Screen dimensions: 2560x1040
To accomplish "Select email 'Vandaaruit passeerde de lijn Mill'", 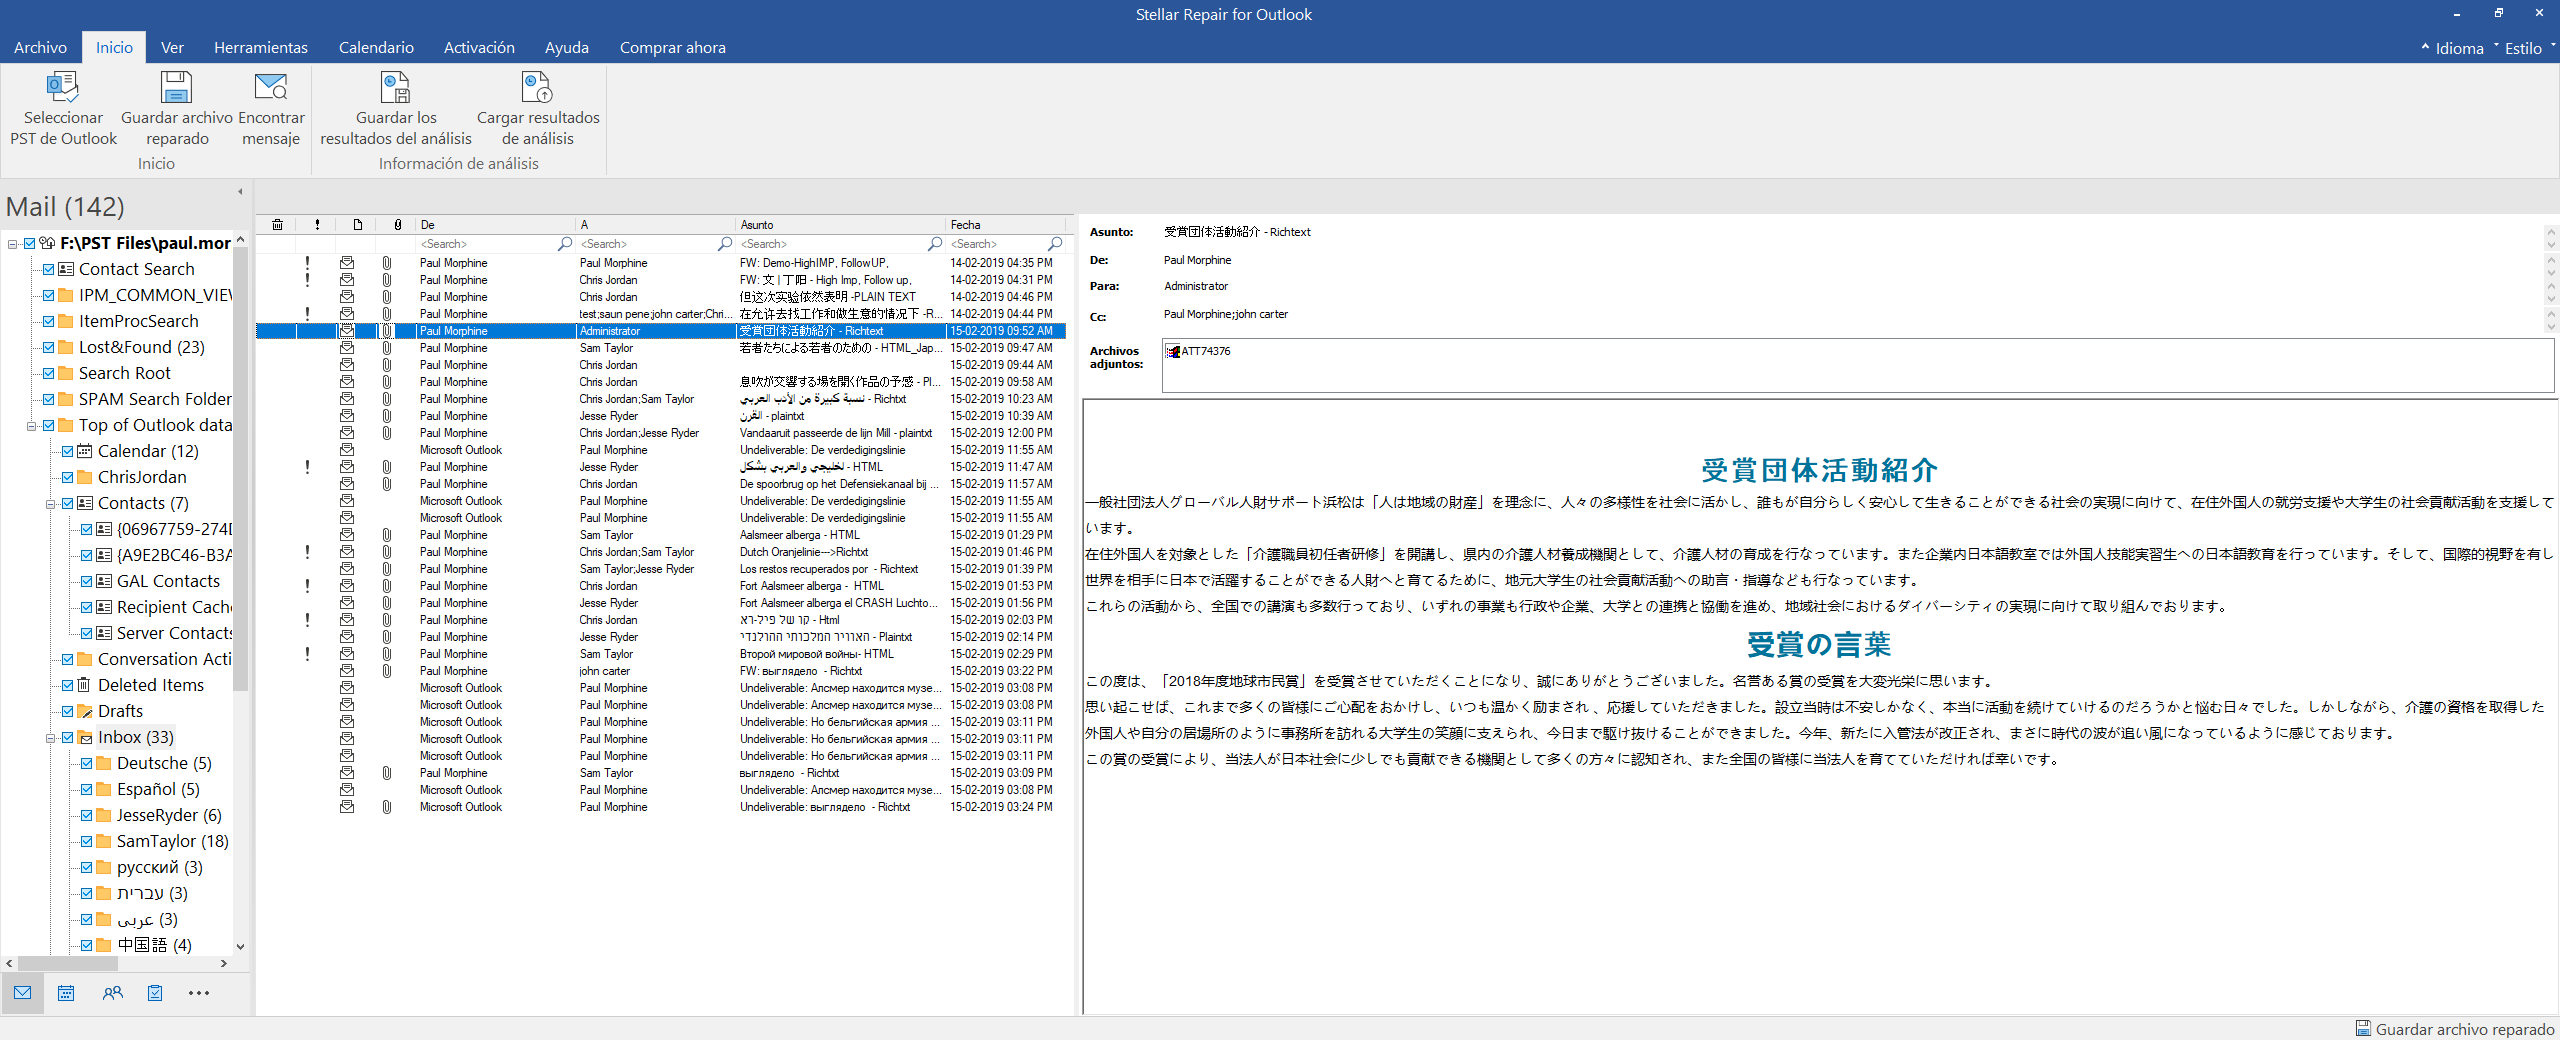I will click(661, 433).
